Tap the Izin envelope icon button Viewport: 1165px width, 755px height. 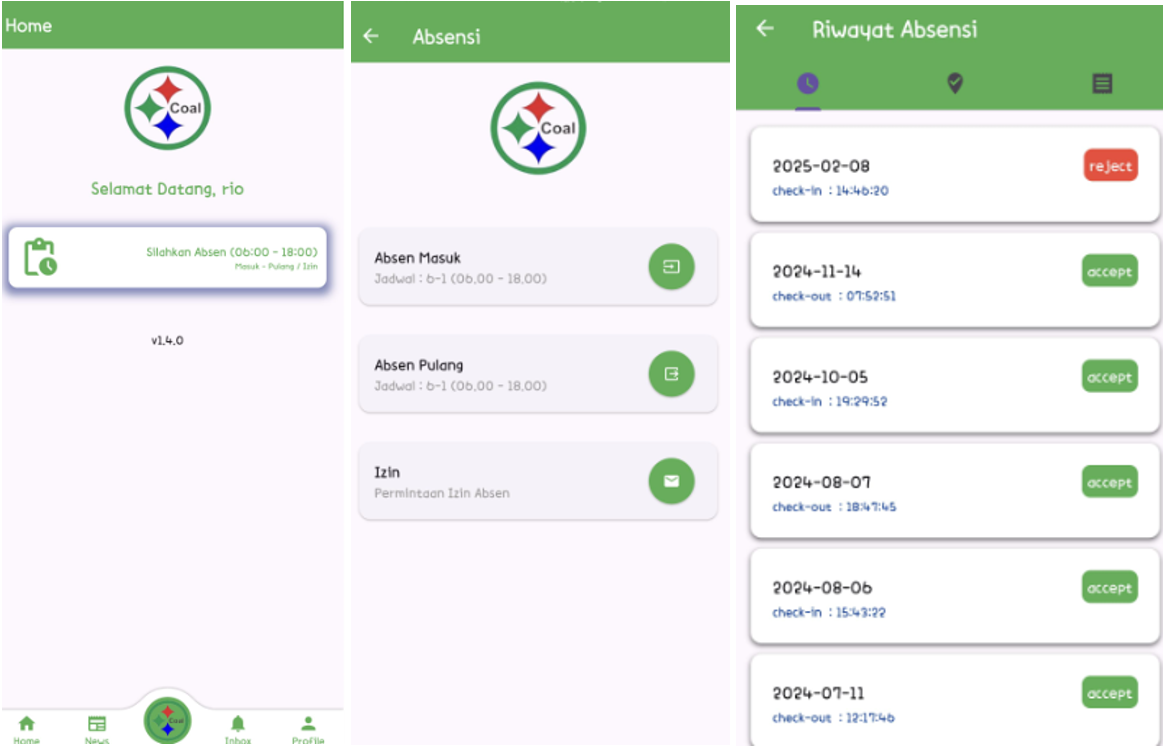671,481
